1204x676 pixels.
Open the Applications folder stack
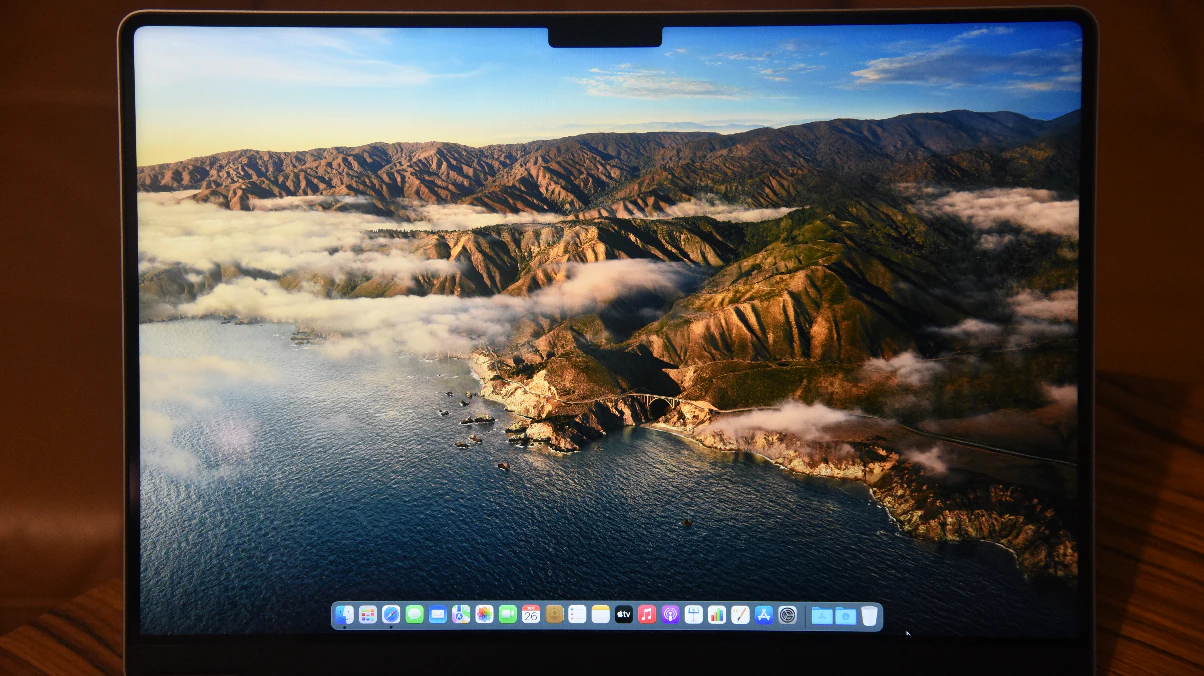(x=822, y=616)
